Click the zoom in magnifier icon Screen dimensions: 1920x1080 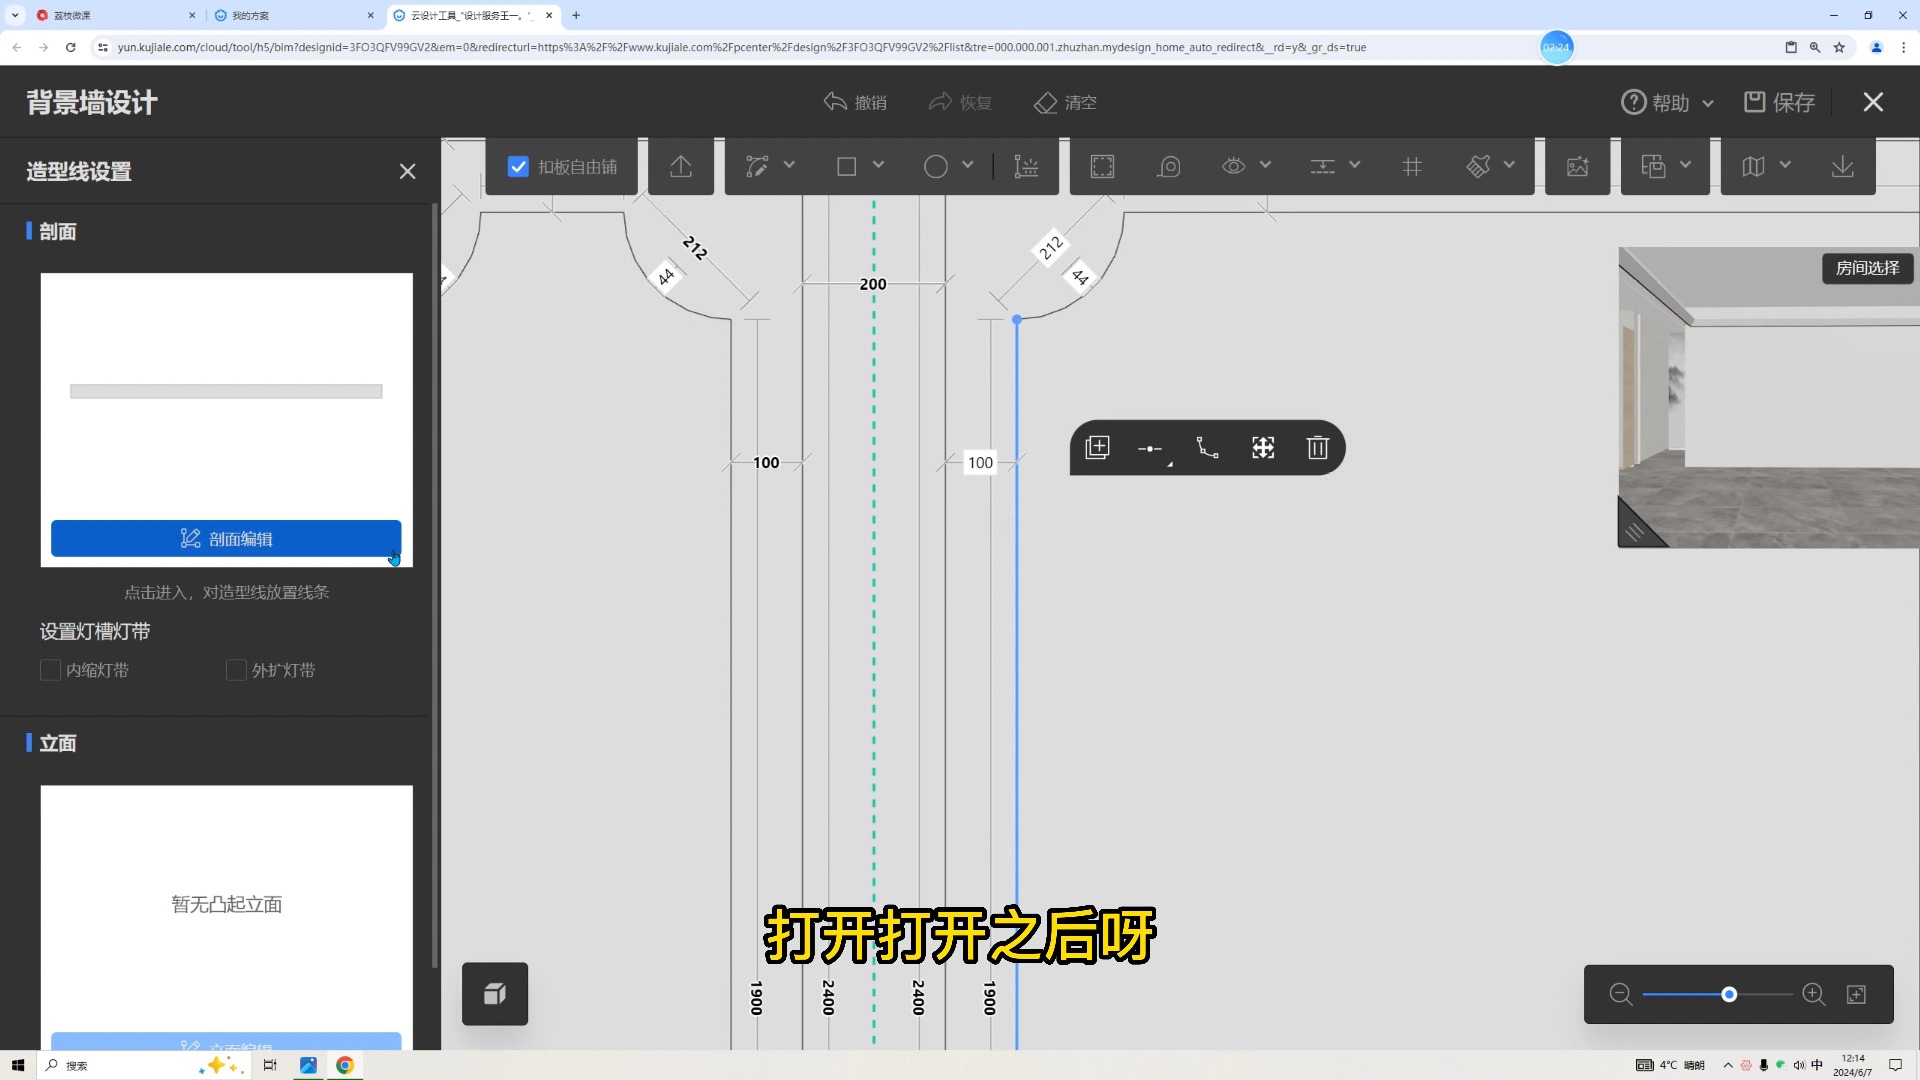[x=1813, y=994]
